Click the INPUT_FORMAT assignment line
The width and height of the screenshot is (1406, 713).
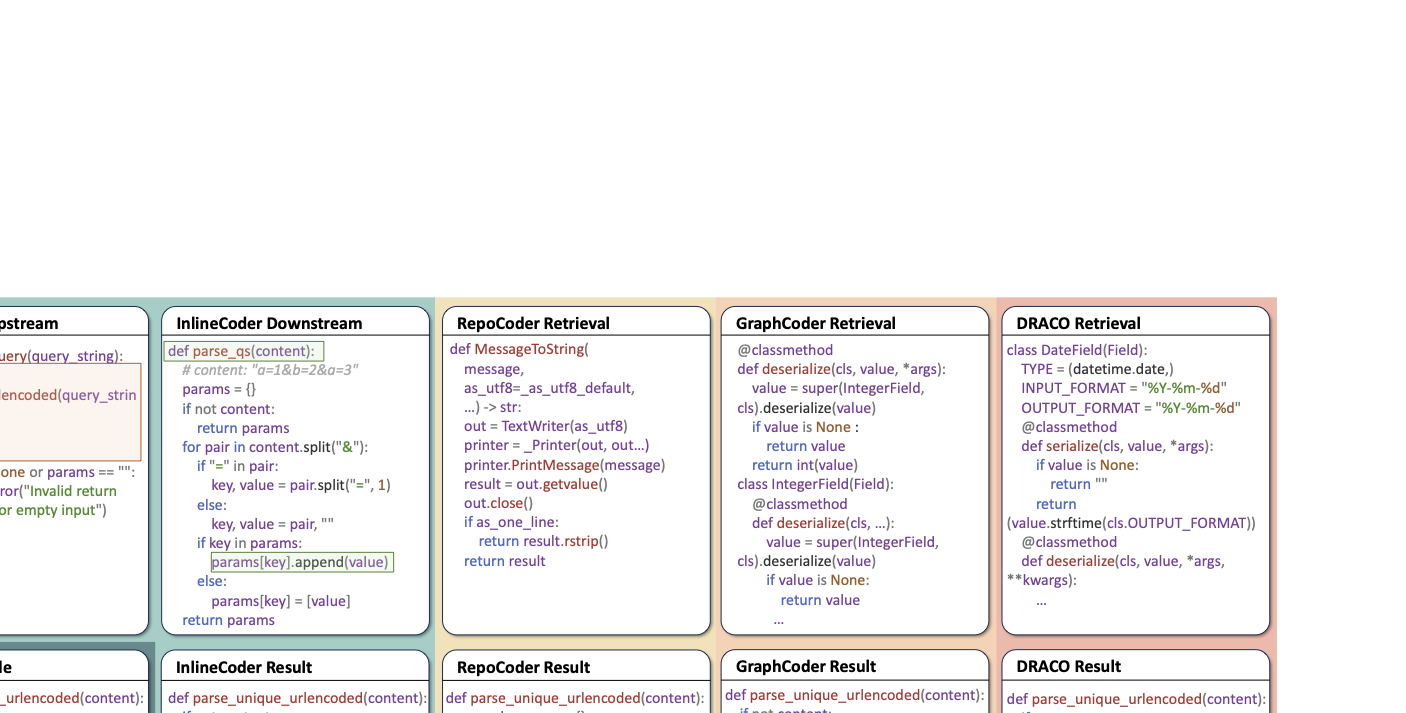[1123, 388]
